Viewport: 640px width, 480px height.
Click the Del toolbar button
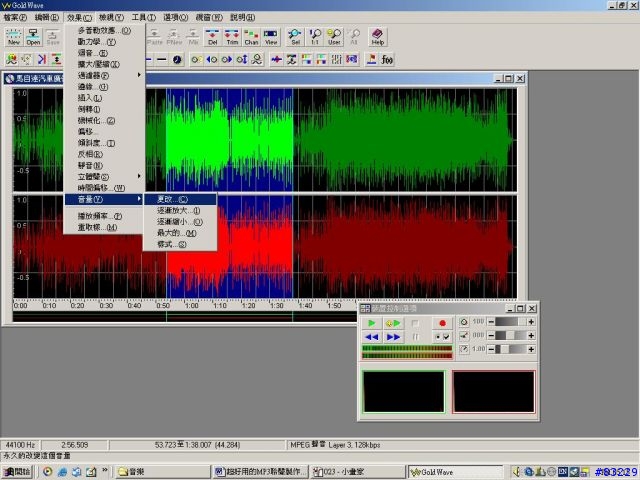(213, 37)
